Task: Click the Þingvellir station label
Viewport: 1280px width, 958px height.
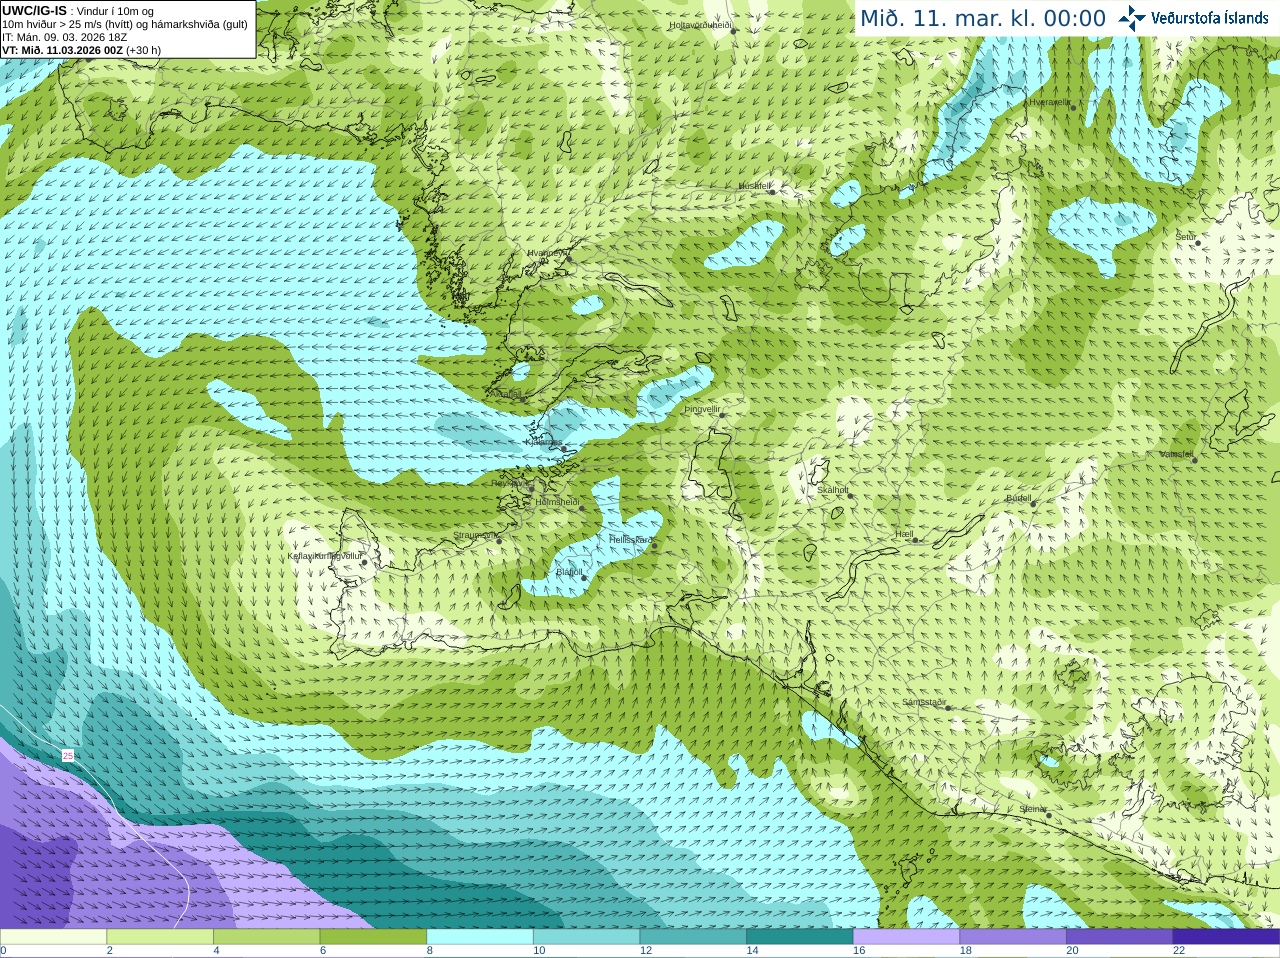Action: click(x=702, y=409)
